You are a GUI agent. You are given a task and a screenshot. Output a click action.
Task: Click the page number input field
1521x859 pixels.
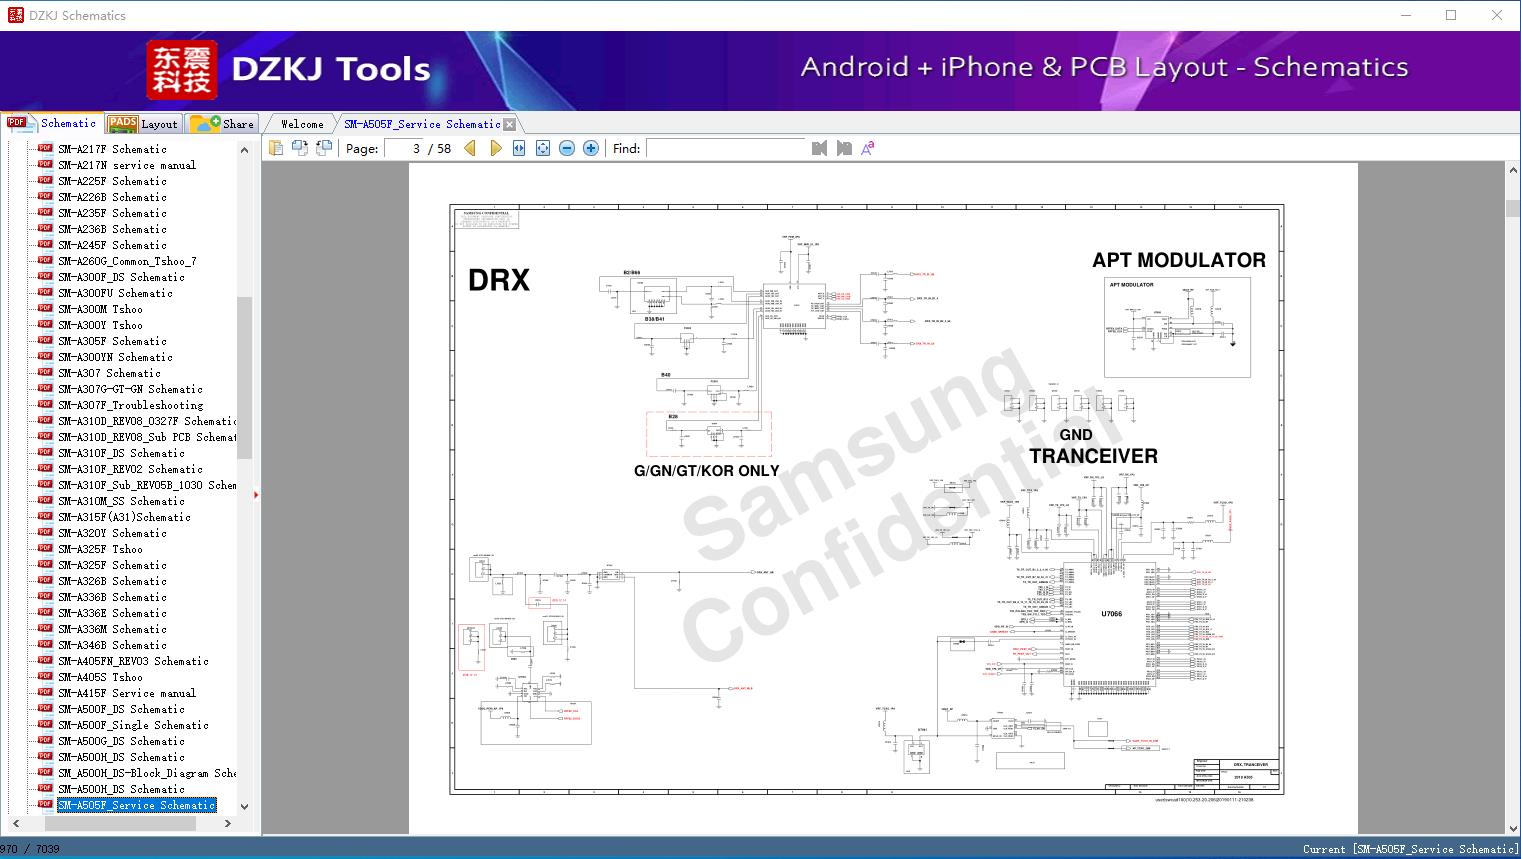click(x=404, y=148)
